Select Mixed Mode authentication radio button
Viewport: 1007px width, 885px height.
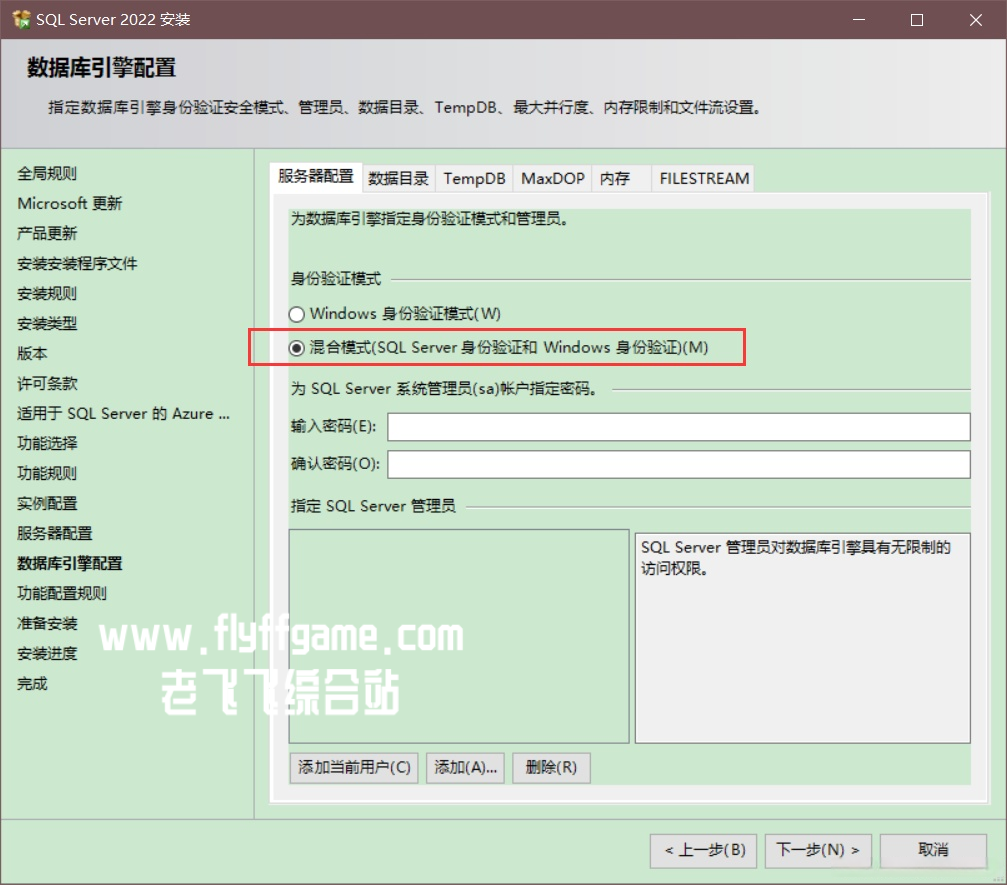click(296, 348)
